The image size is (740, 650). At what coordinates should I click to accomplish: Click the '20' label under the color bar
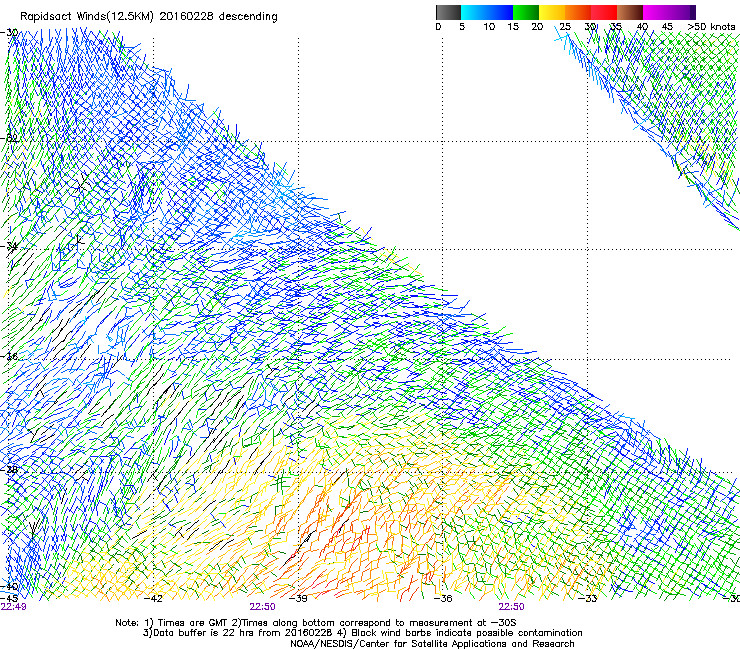click(537, 27)
